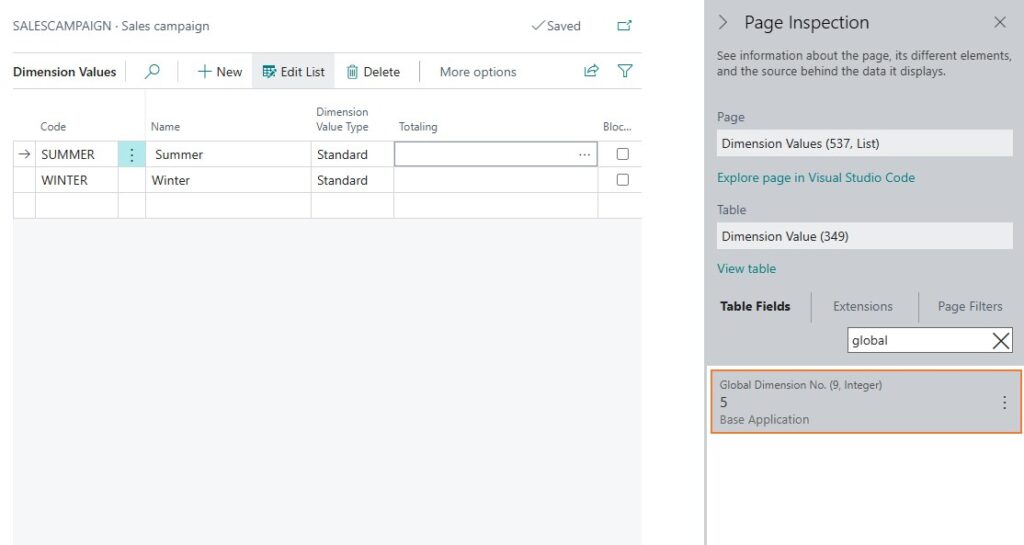Viewport: 1024px width, 545px height.
Task: Open the More options menu
Action: coord(478,71)
